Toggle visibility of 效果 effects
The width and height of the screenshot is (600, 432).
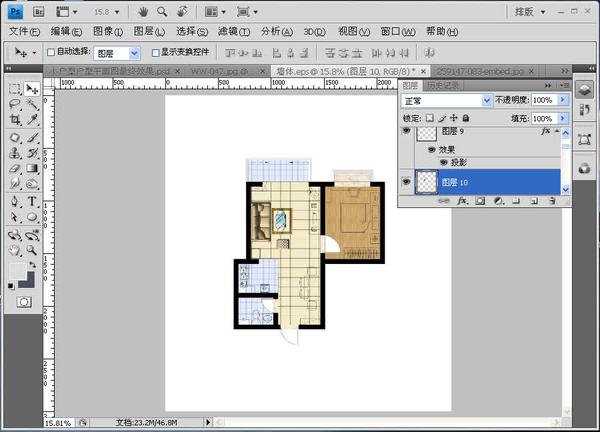tap(432, 150)
